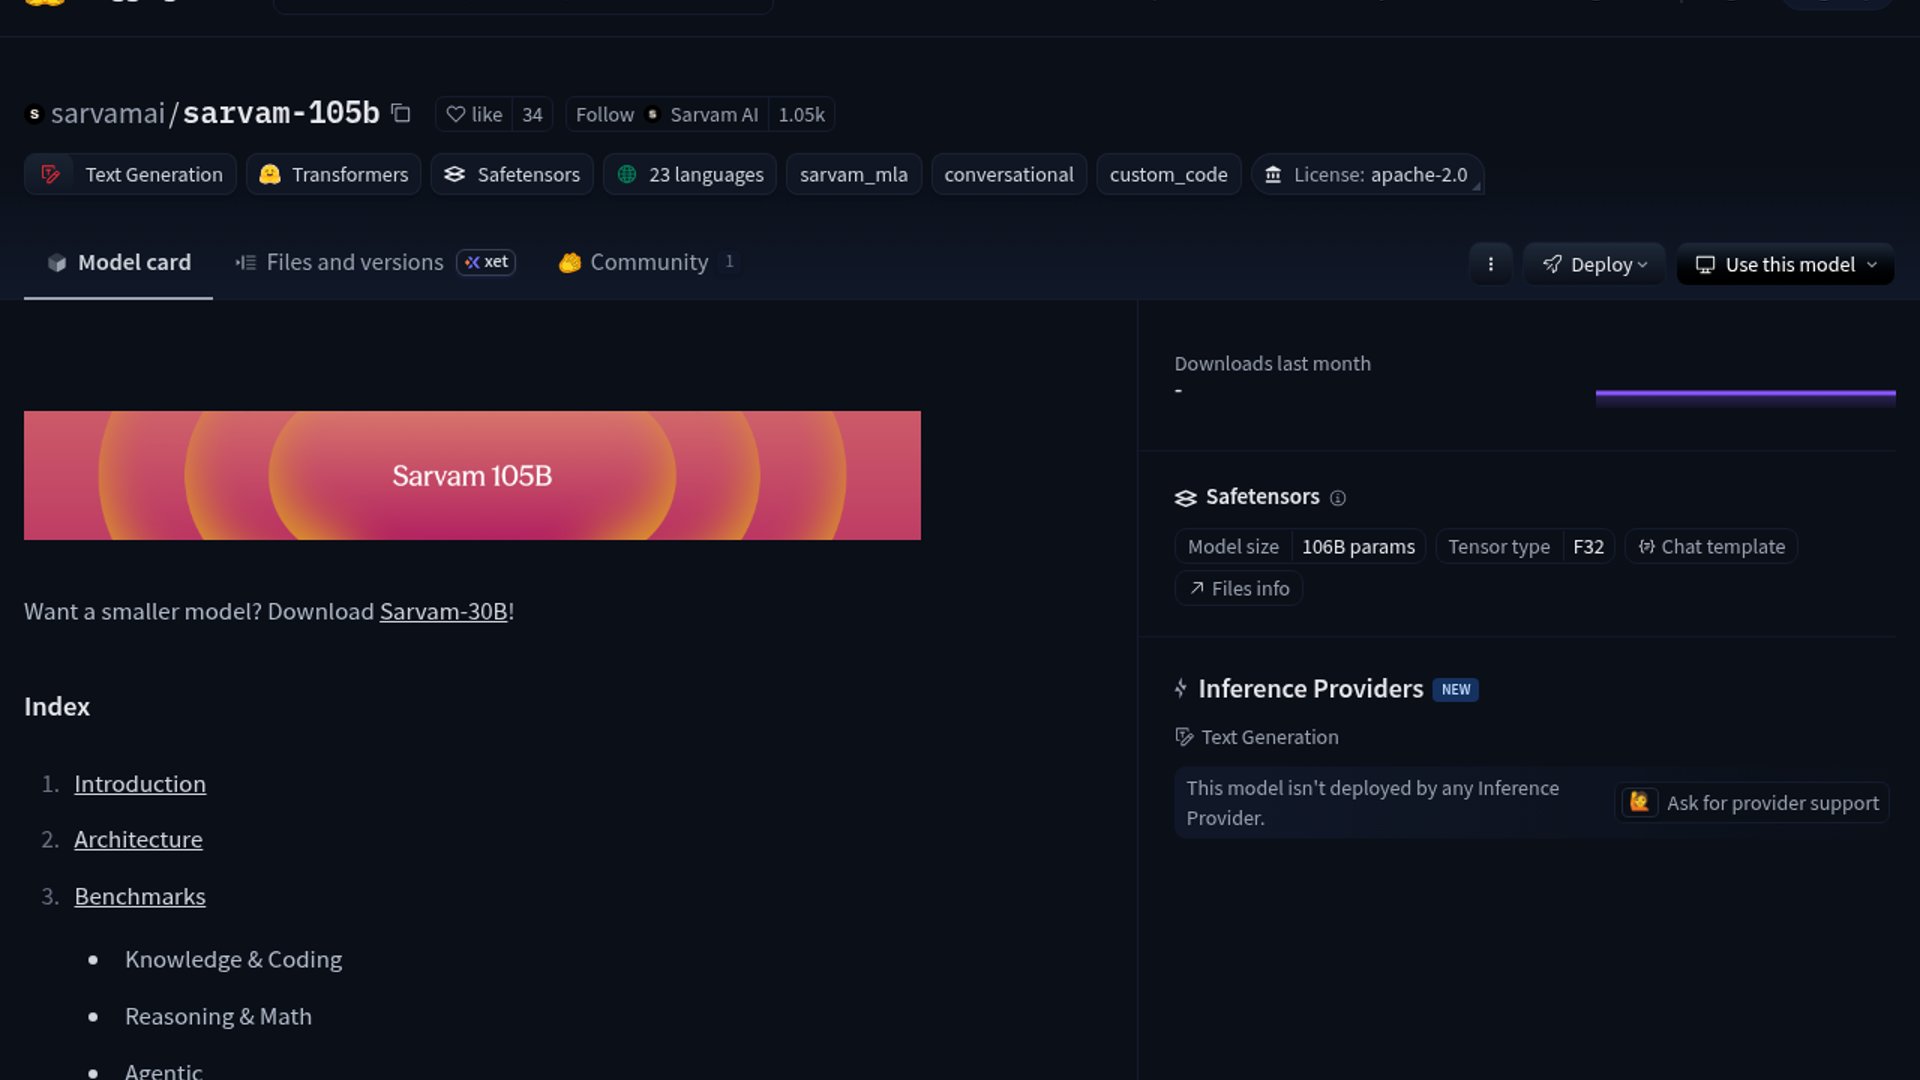Open the 23 languages globe tag
1920x1080 pixels.
(690, 174)
